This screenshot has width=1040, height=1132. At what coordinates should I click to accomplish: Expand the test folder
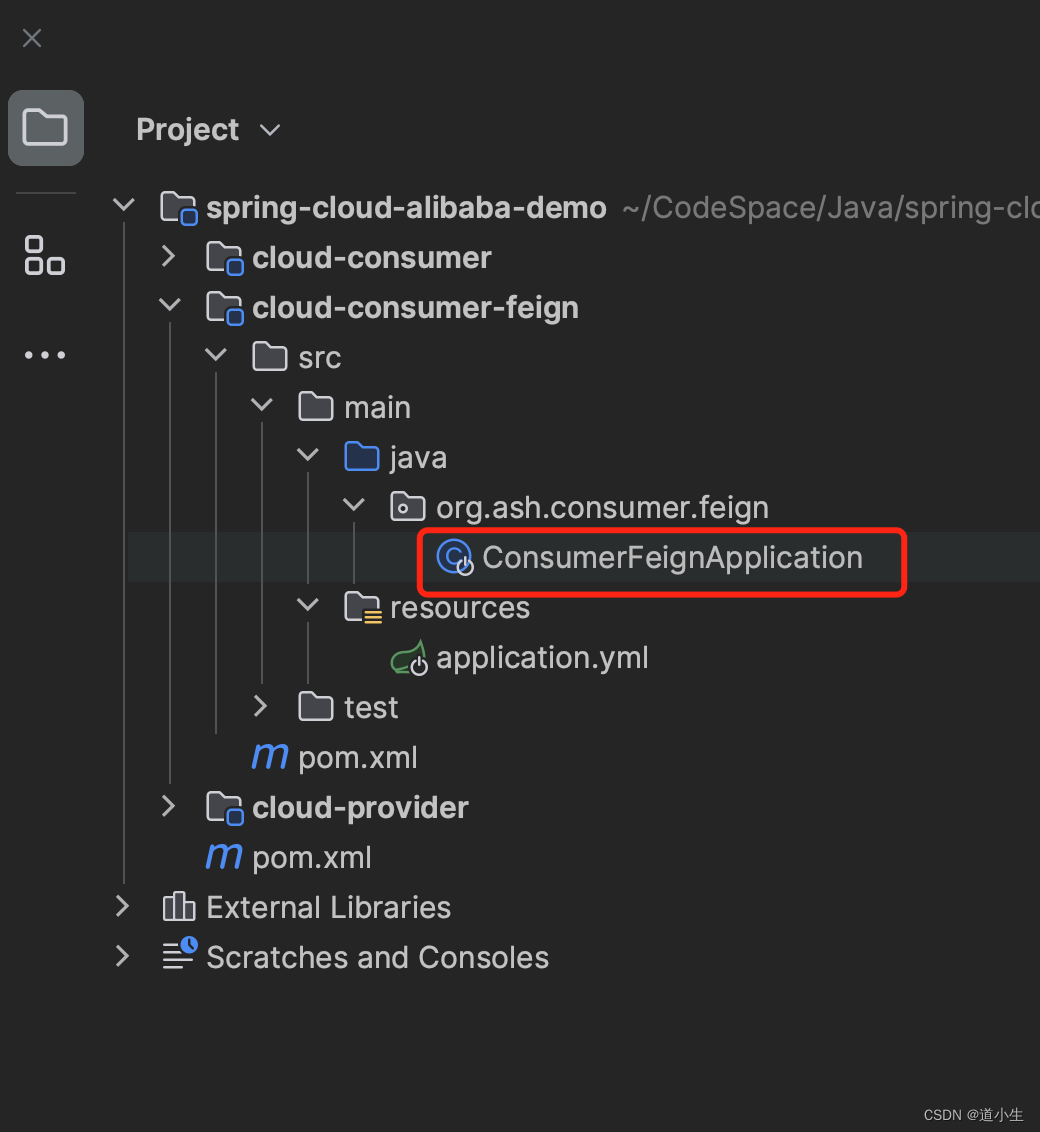tap(261, 707)
